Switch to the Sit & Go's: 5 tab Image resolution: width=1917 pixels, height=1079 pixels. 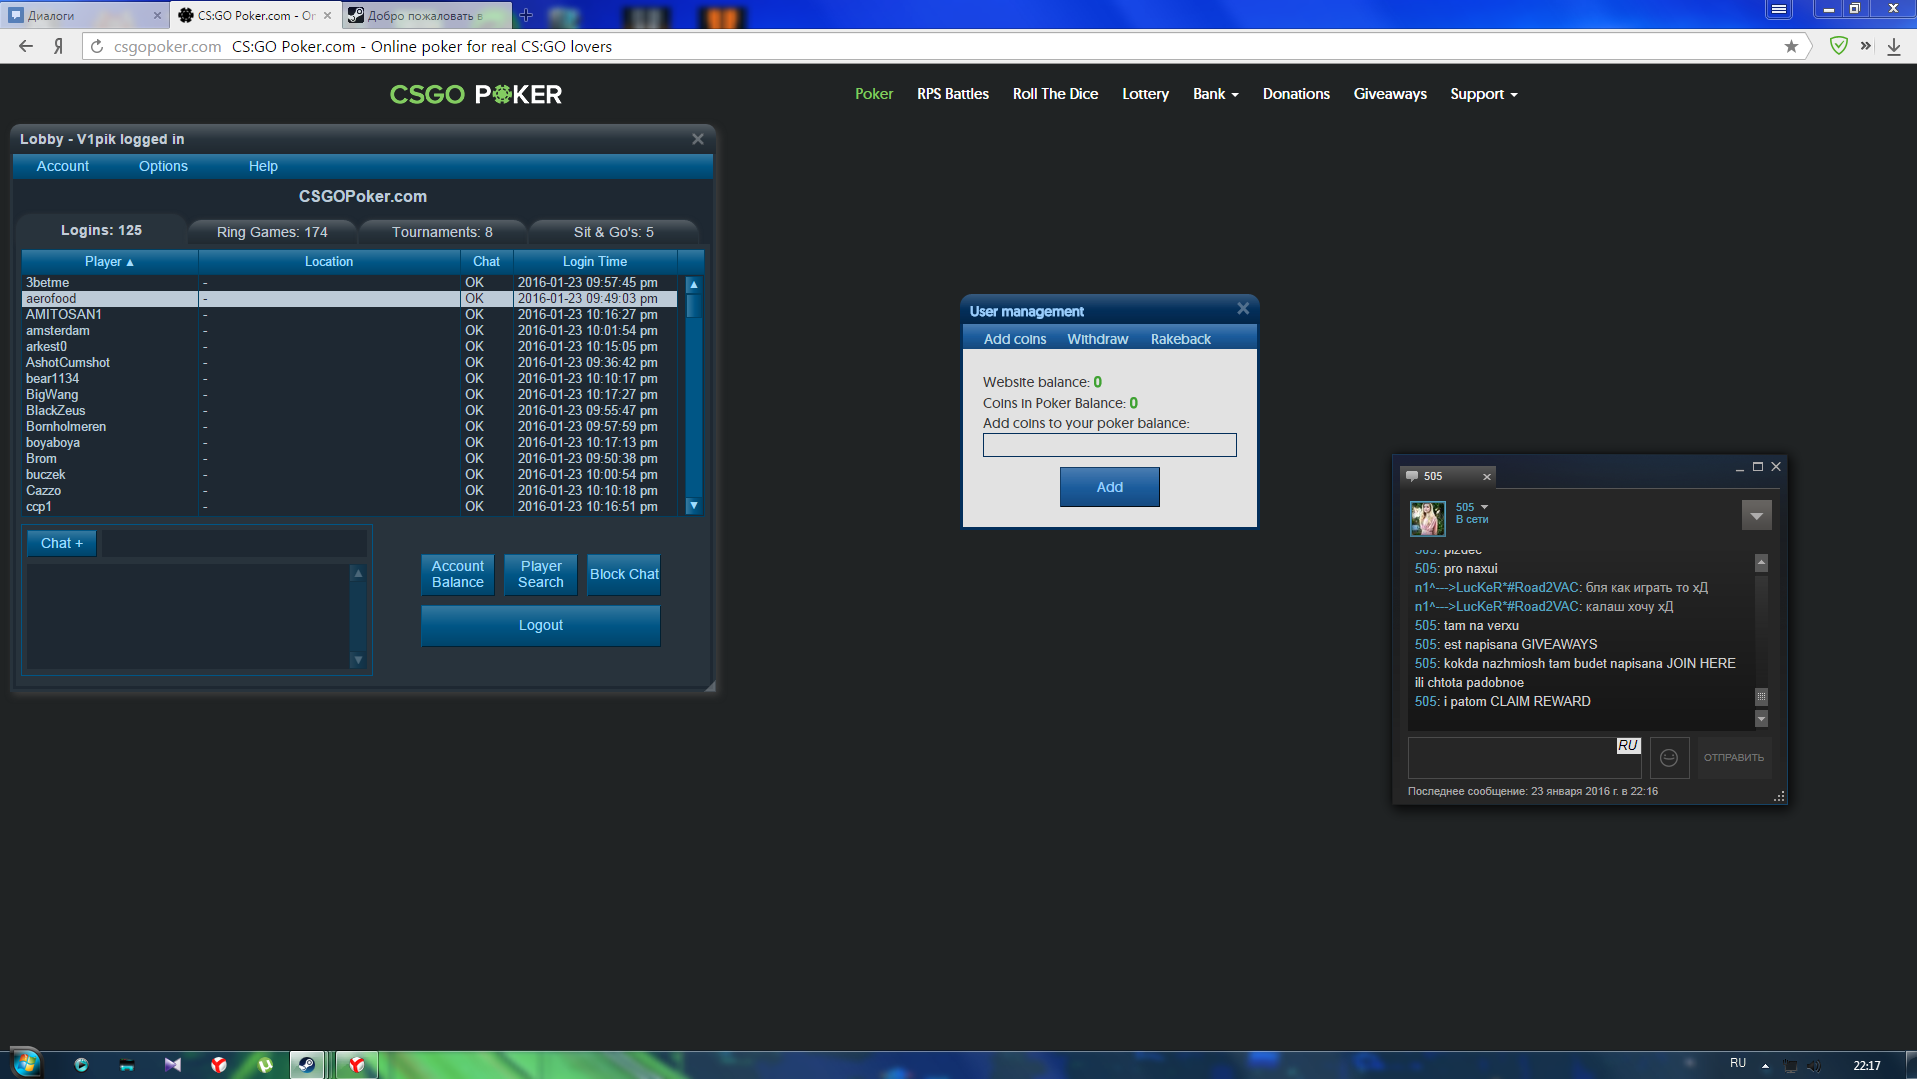tap(613, 232)
